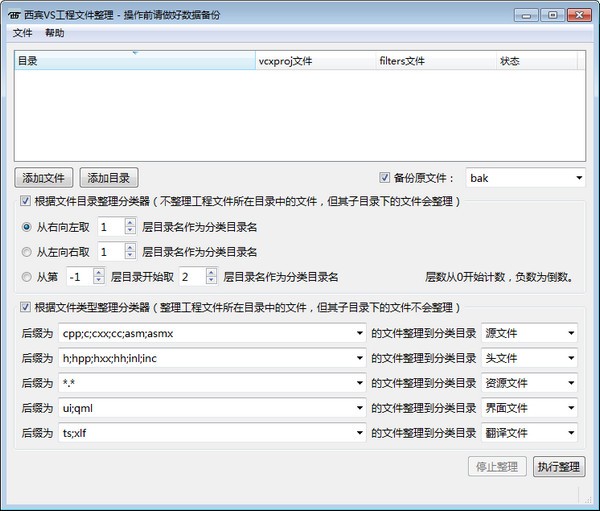This screenshot has height=511, width=600.
Task: Expand the cpp;c;cxx suffix dropdown
Action: pyautogui.click(x=358, y=333)
